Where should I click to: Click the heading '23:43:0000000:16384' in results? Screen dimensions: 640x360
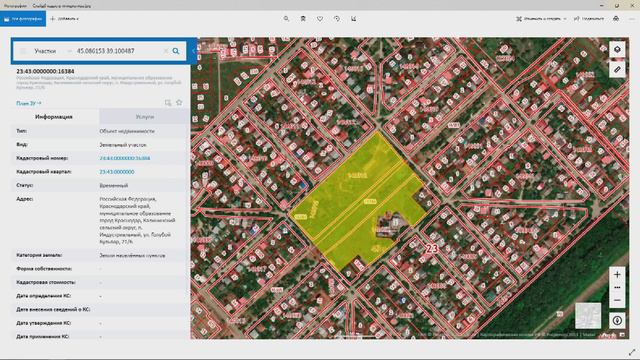(45, 71)
